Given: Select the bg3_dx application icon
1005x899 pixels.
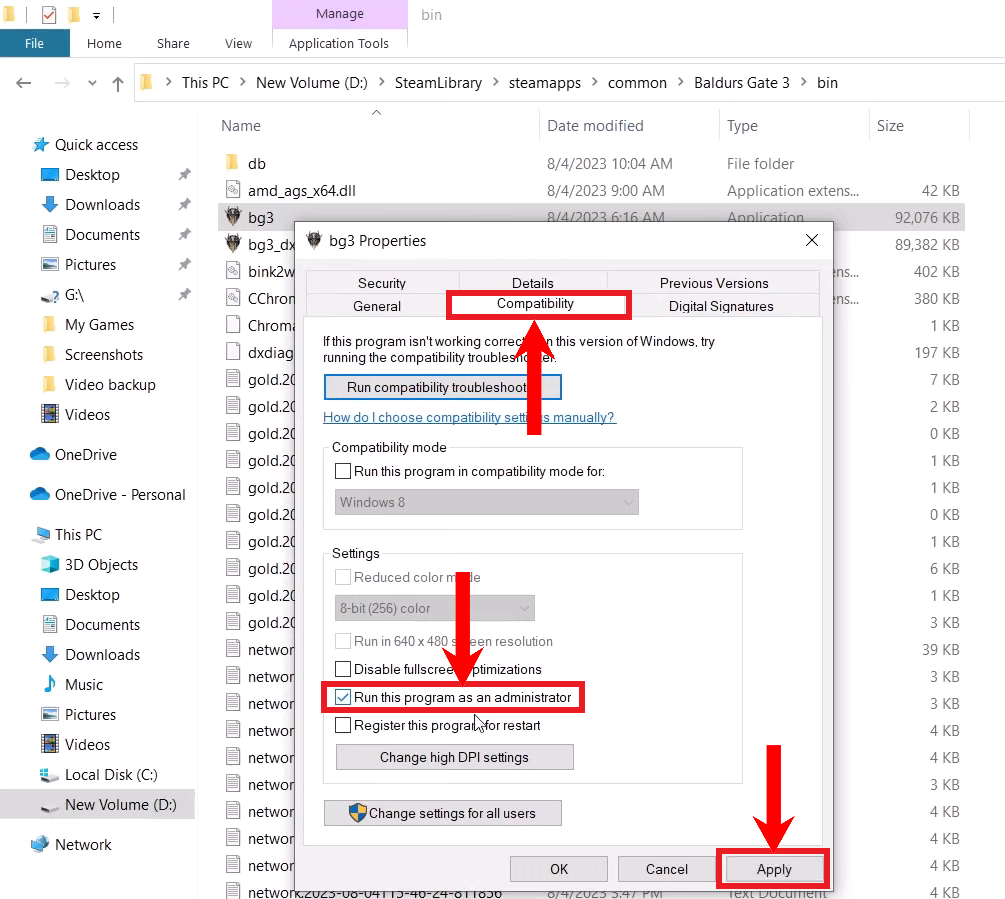Looking at the screenshot, I should [233, 244].
